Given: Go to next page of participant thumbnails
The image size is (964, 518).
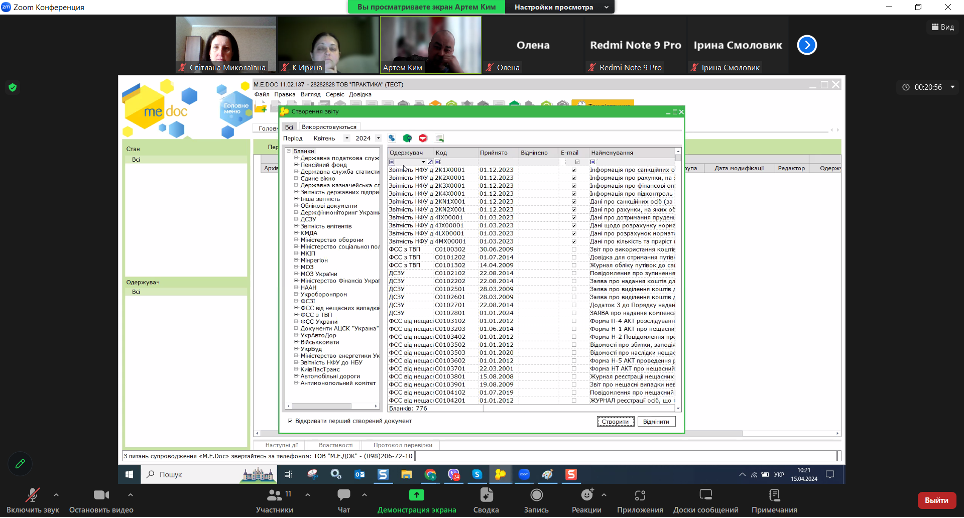Looking at the screenshot, I should (807, 45).
